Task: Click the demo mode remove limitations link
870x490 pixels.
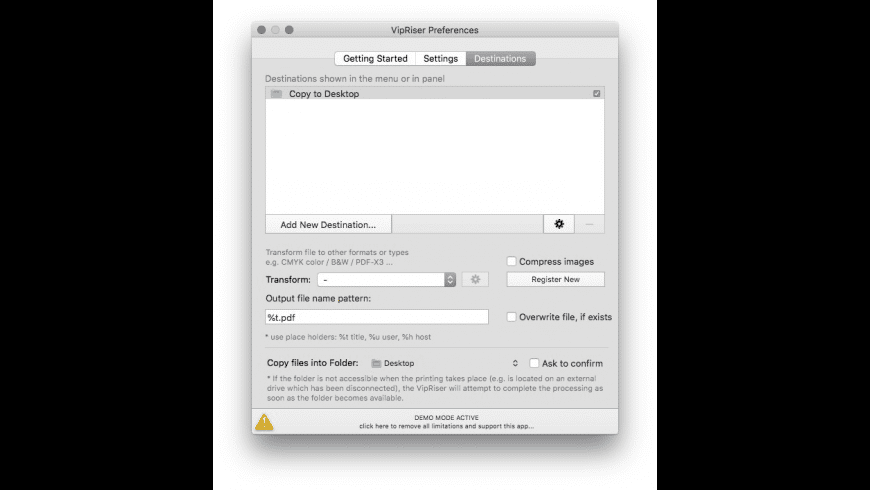Action: pyautogui.click(x=446, y=426)
